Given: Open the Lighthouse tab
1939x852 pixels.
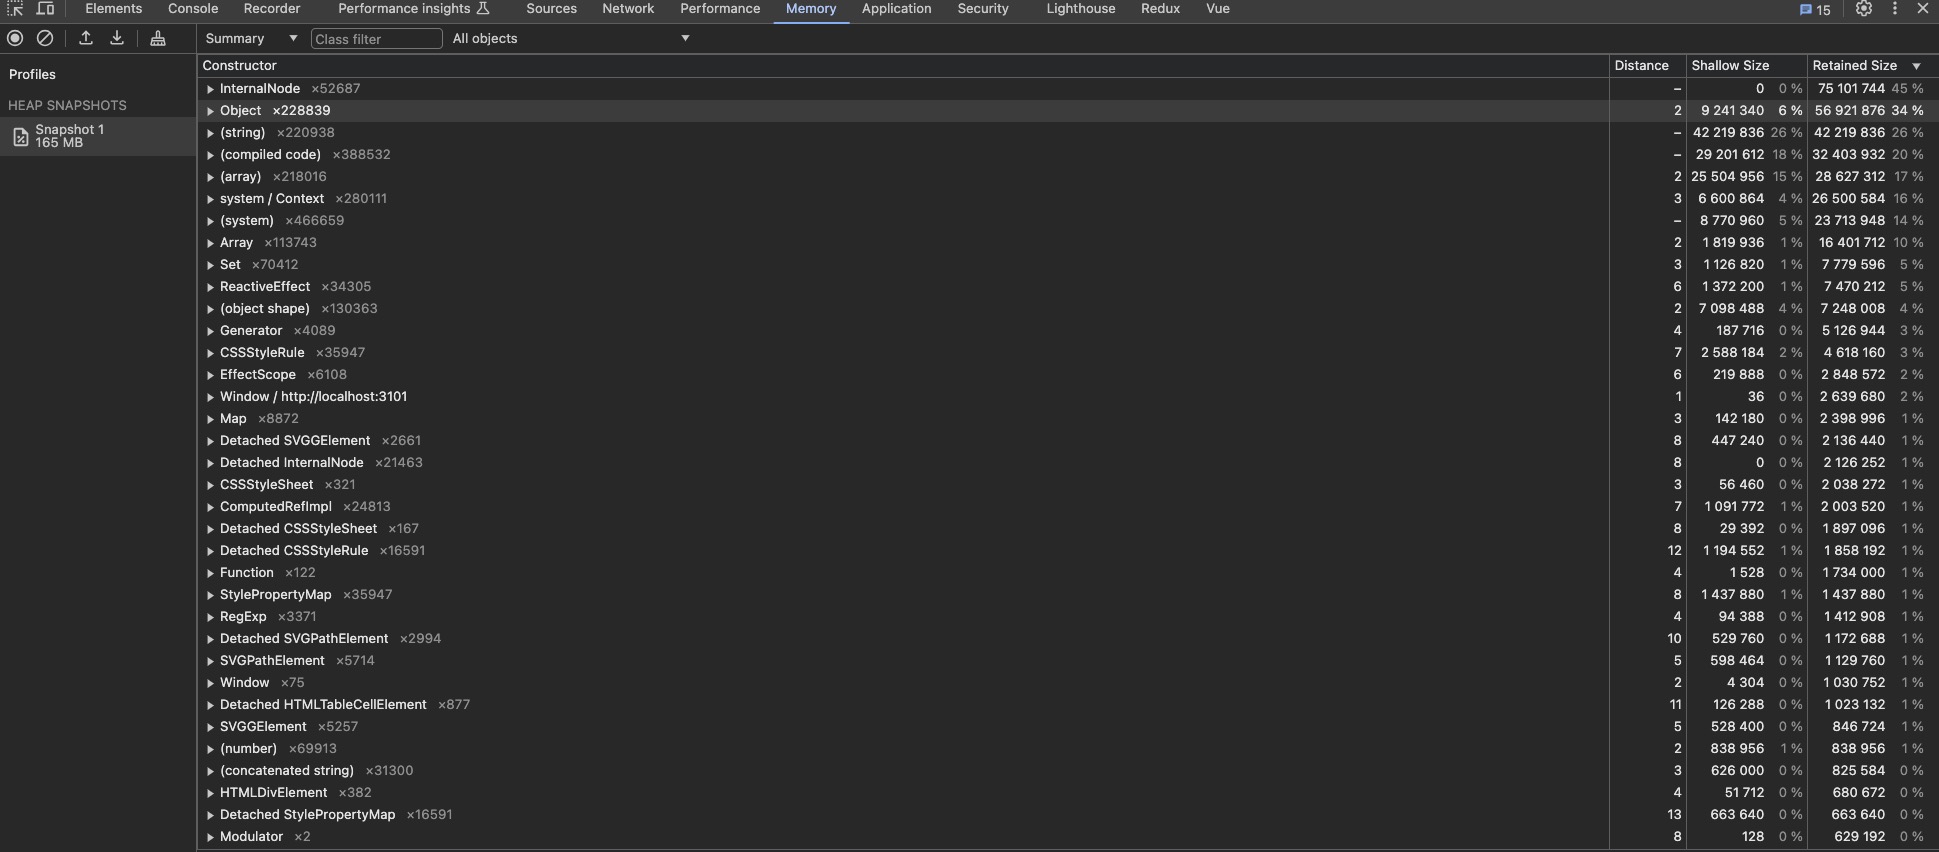Looking at the screenshot, I should pyautogui.click(x=1081, y=9).
